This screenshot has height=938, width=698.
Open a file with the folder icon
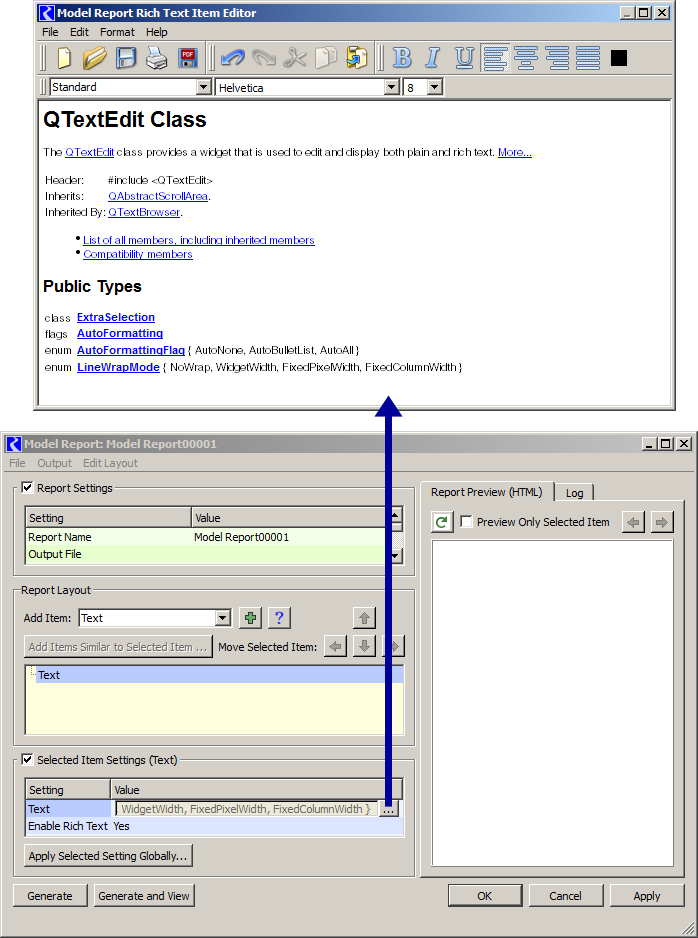95,58
